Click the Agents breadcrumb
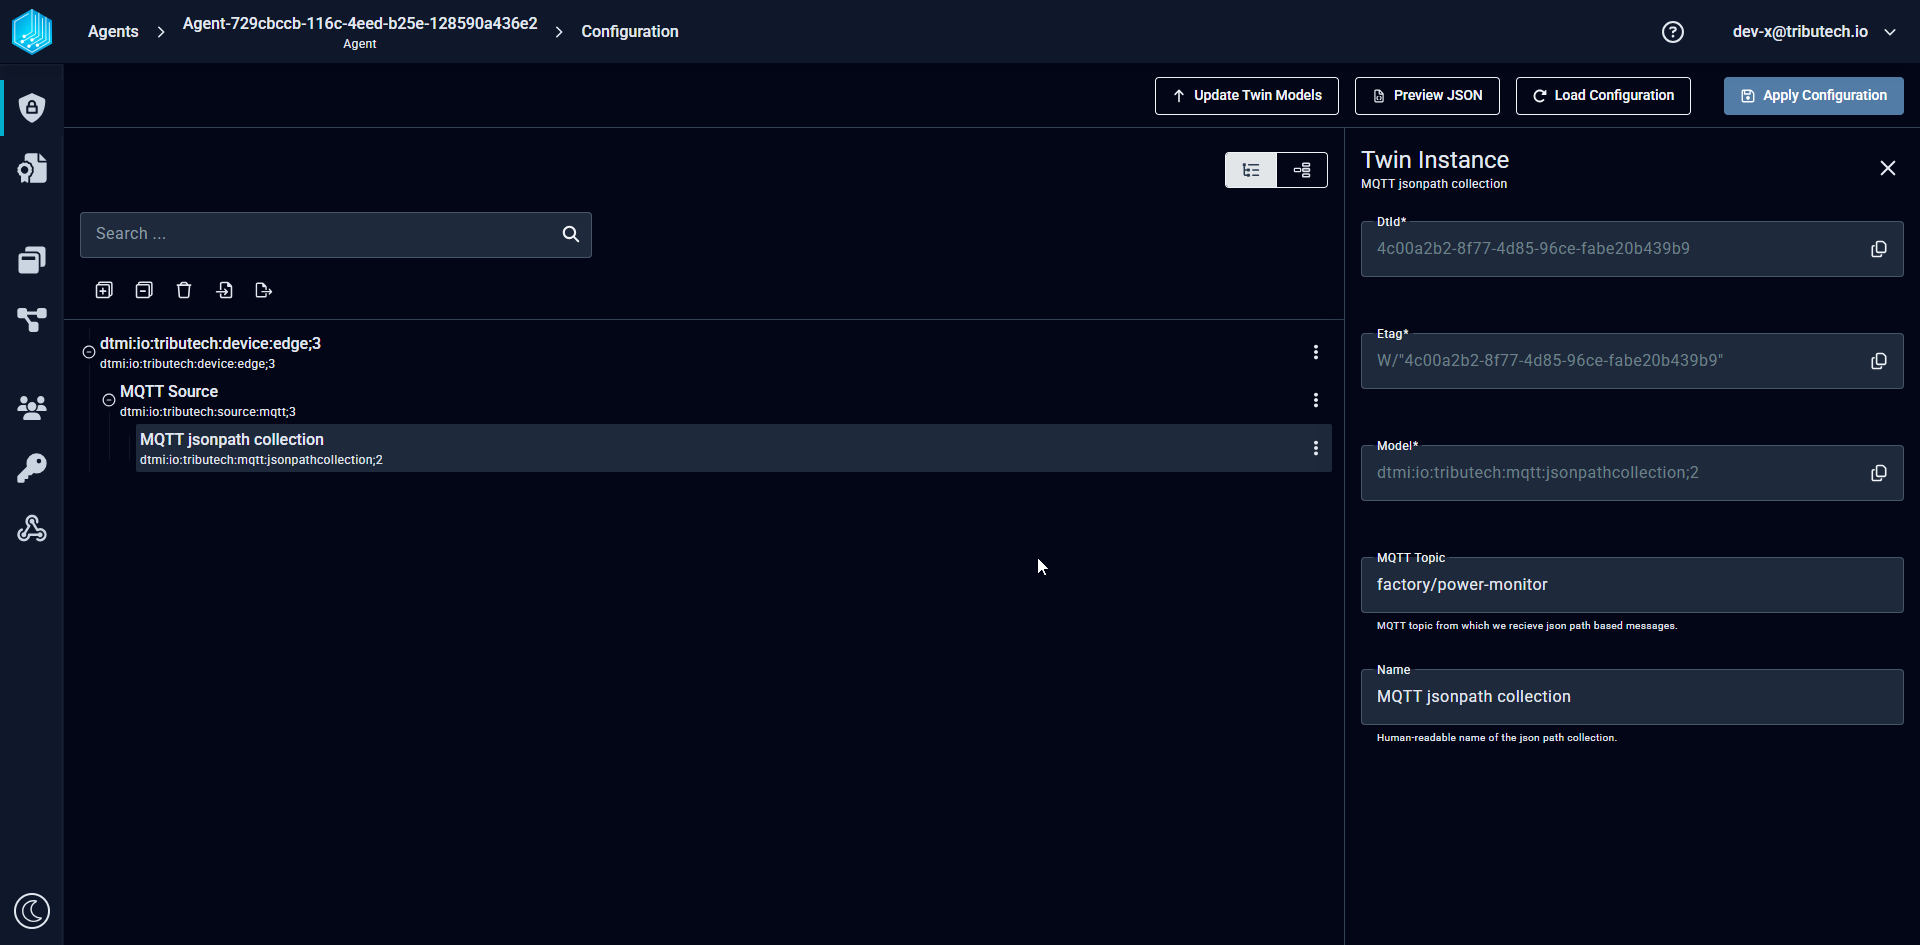The image size is (1920, 945). (113, 32)
